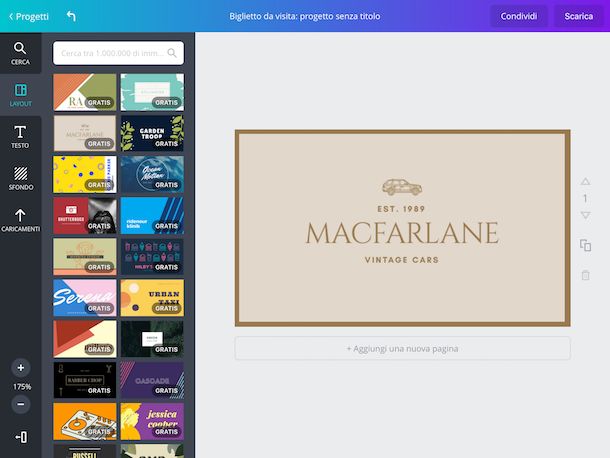
Task: Choose the ice cream pattern layout thumbnail
Action: tap(152, 257)
